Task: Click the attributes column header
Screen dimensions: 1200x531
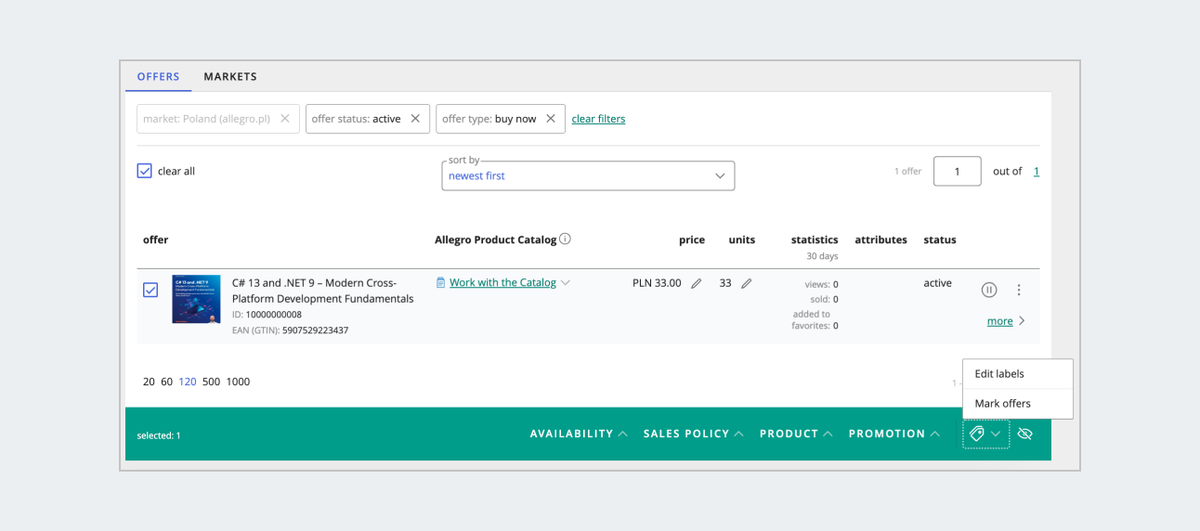Action: 881,240
